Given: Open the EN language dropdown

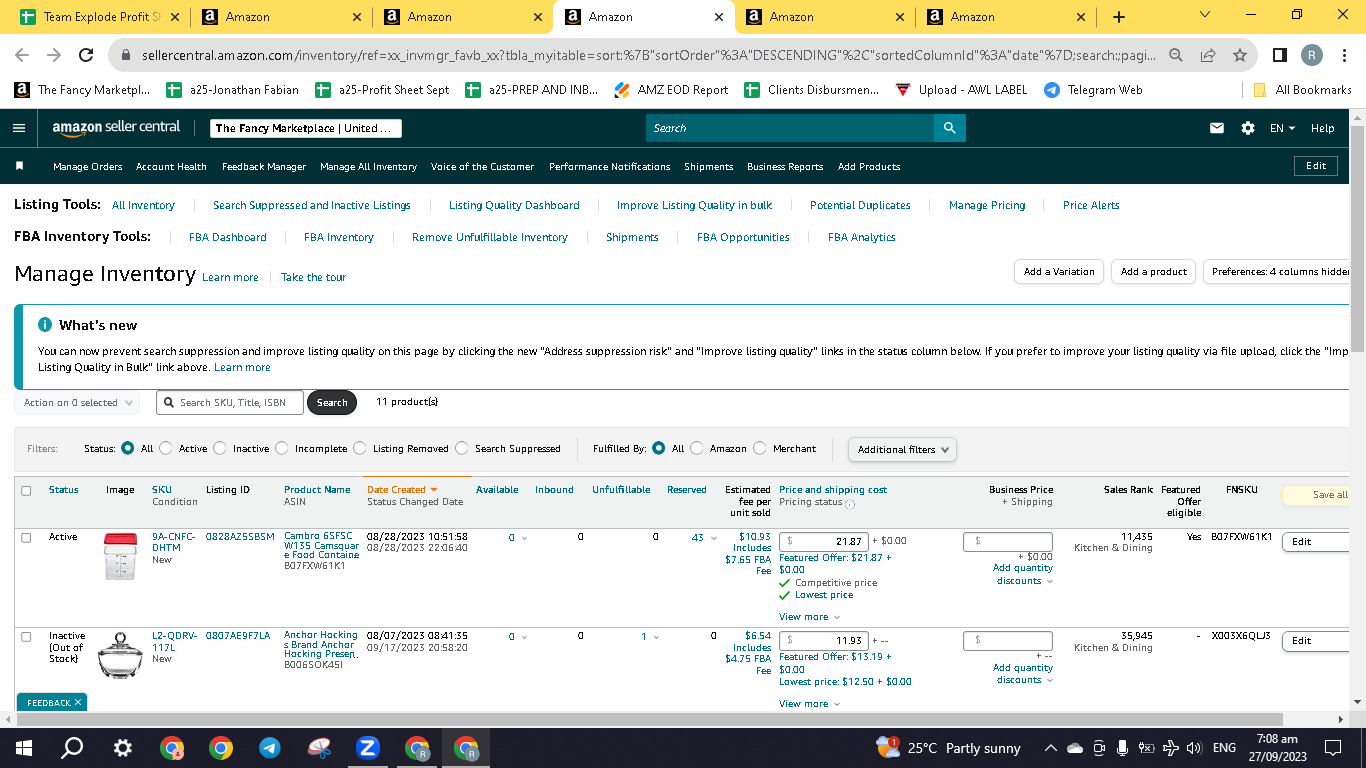Looking at the screenshot, I should tap(1282, 128).
